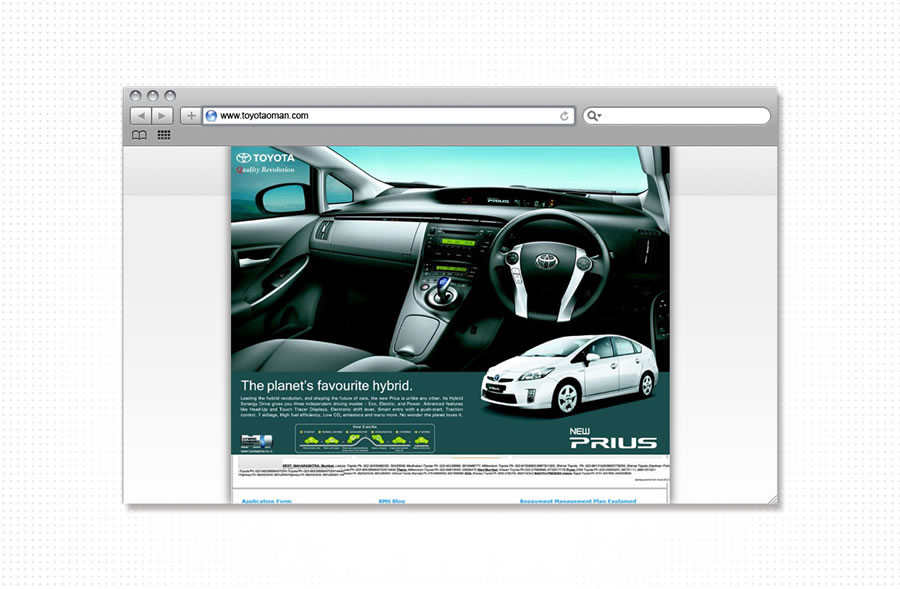Focus the browser search field

pyautogui.click(x=677, y=116)
